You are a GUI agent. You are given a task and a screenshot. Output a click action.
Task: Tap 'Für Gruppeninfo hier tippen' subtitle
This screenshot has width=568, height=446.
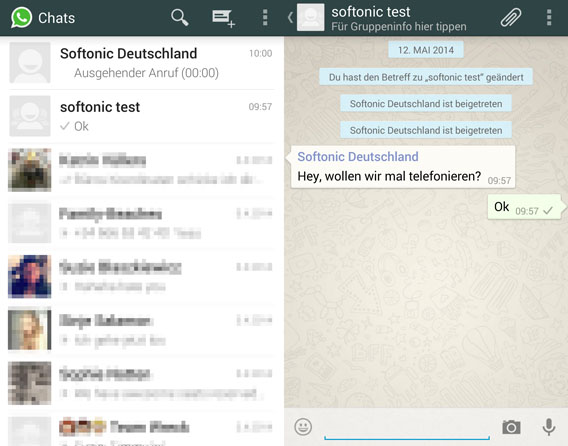coord(399,26)
